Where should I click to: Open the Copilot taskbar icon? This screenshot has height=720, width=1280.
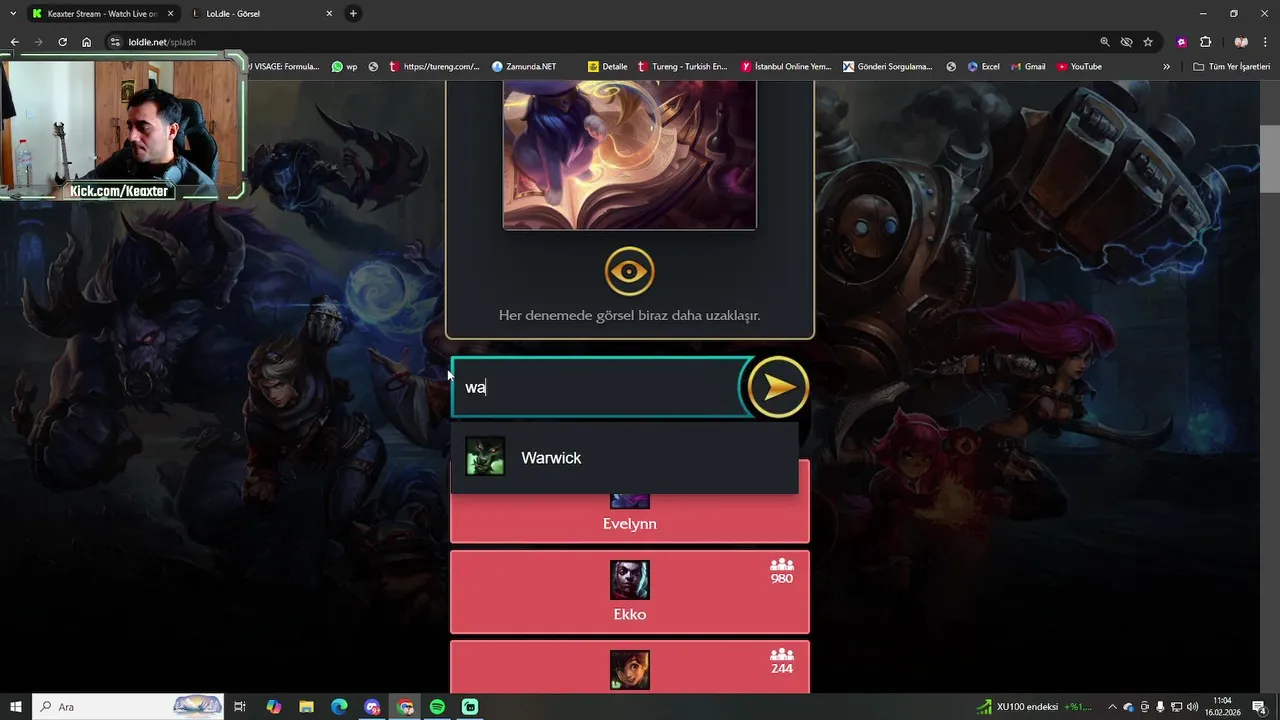pos(274,707)
